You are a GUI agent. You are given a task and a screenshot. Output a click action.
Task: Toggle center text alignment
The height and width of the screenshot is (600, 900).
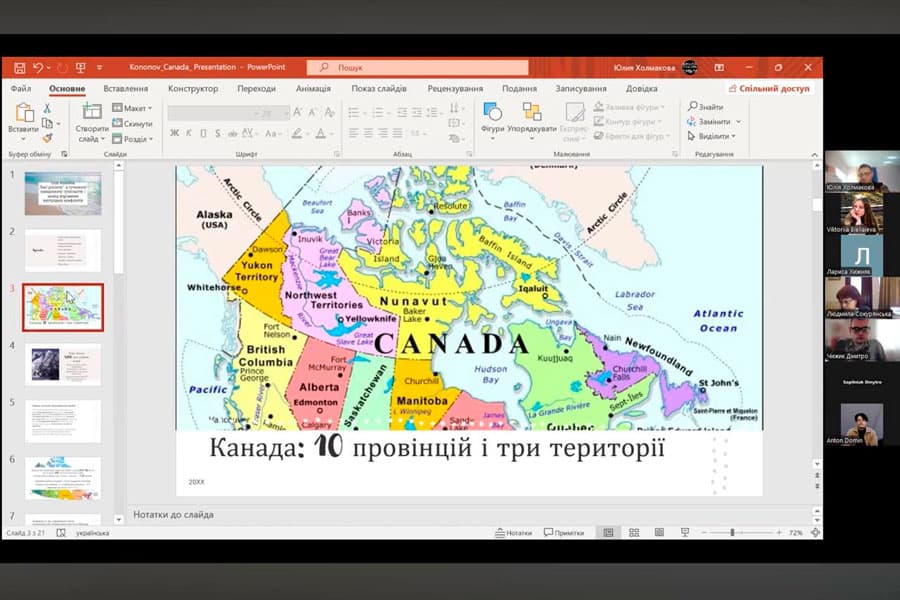[368, 133]
